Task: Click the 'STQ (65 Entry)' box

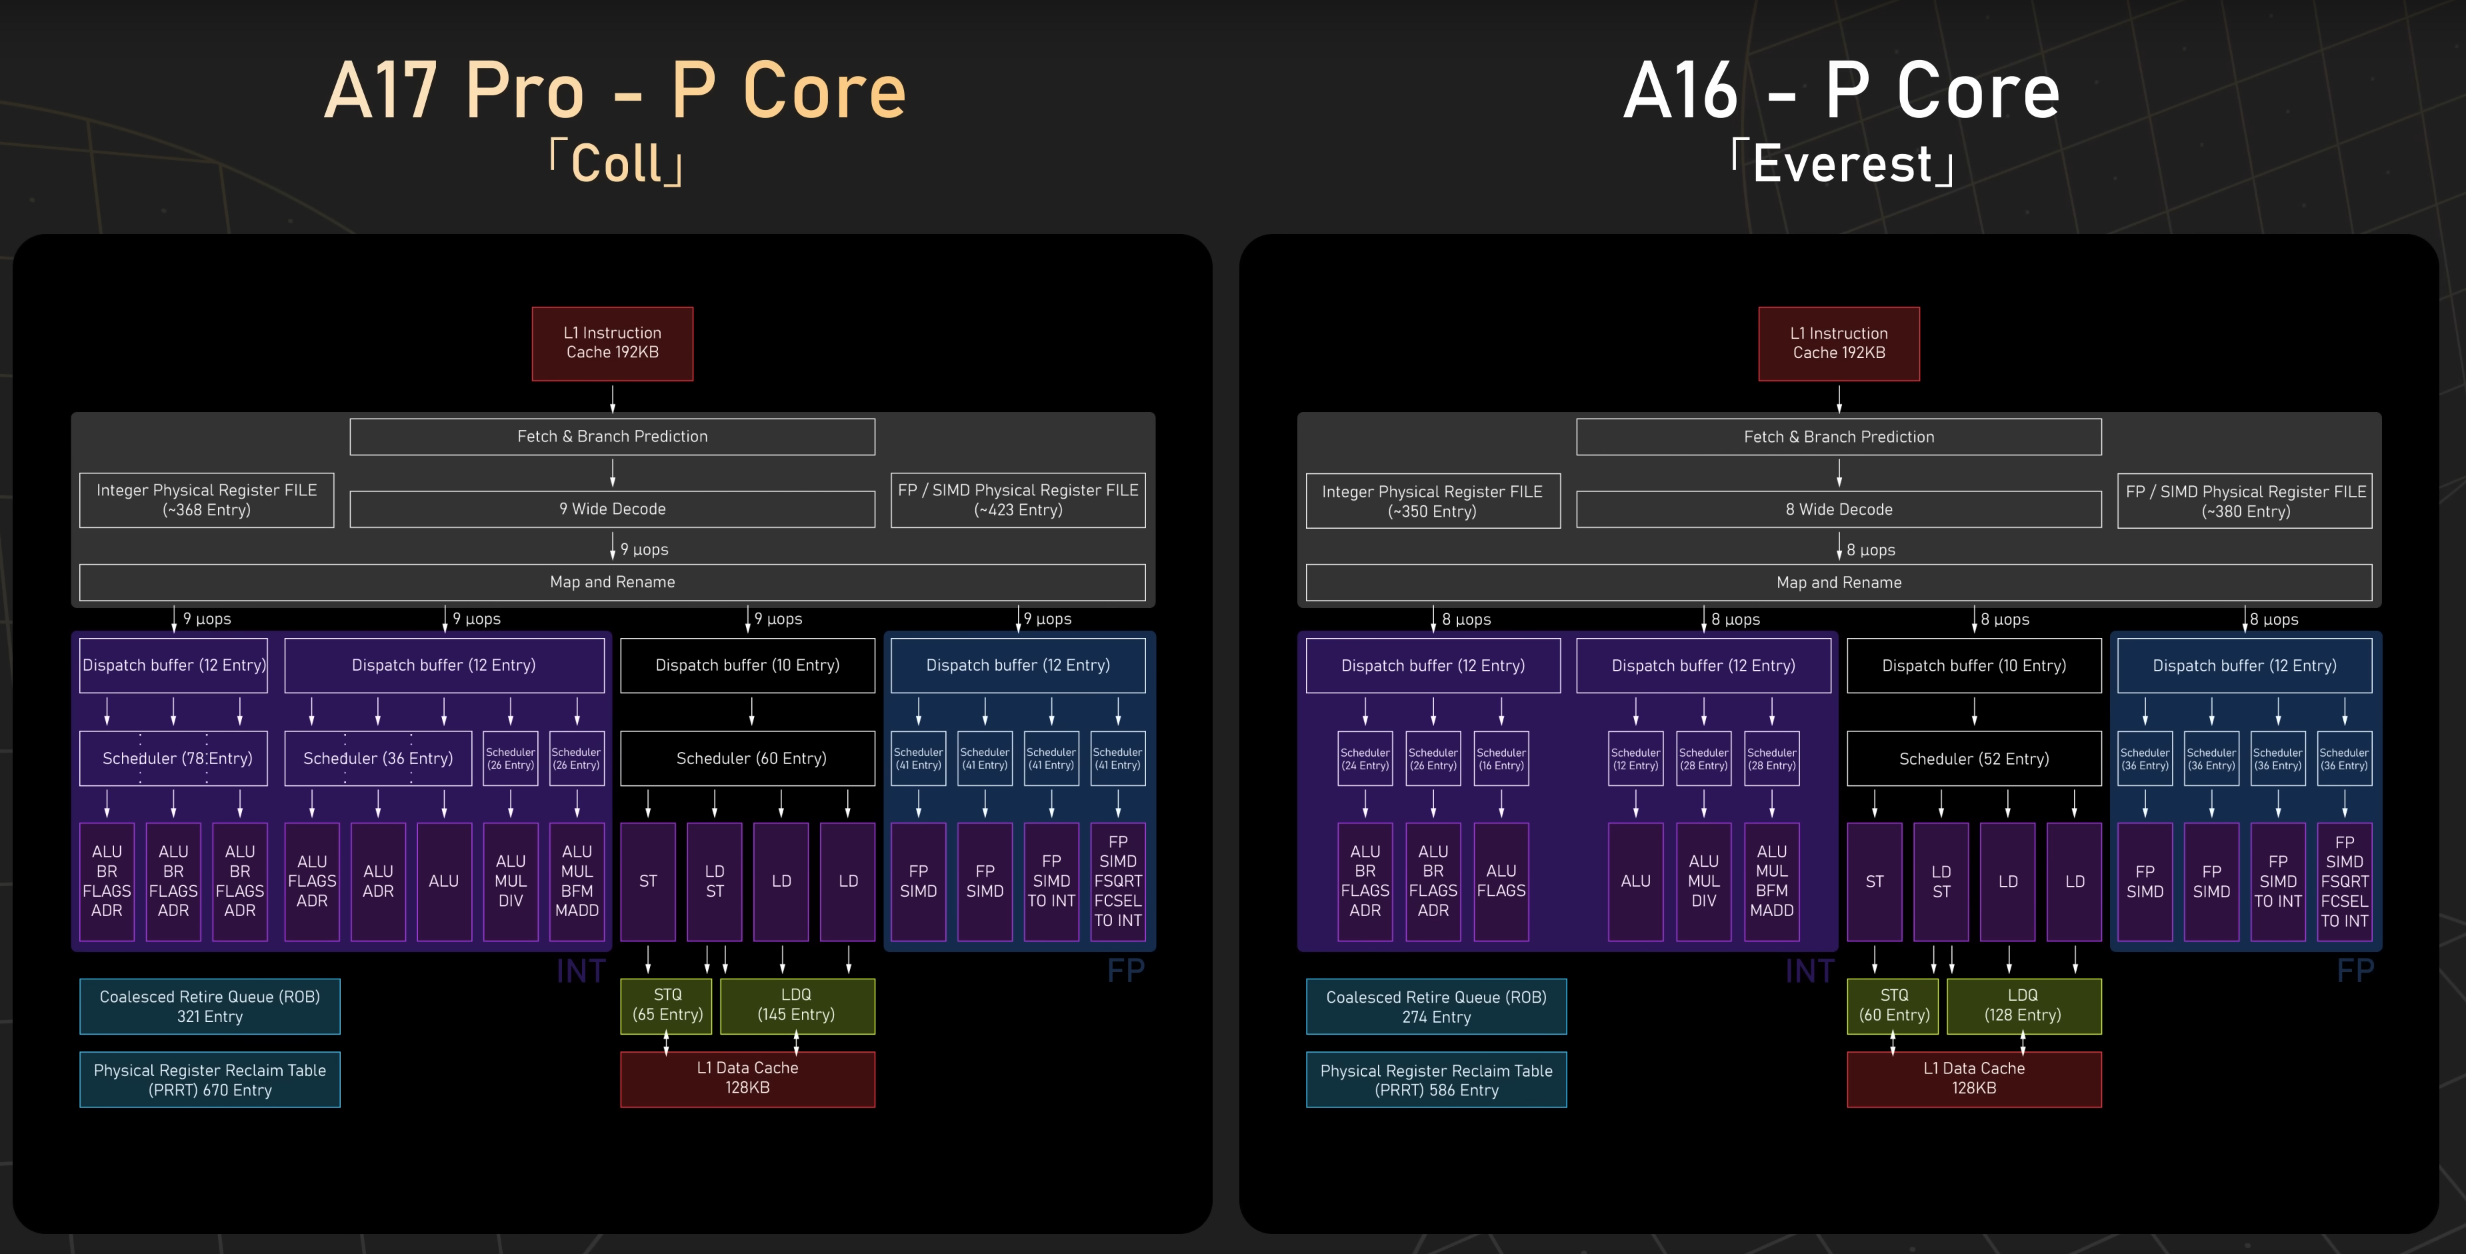Action: [x=667, y=1006]
